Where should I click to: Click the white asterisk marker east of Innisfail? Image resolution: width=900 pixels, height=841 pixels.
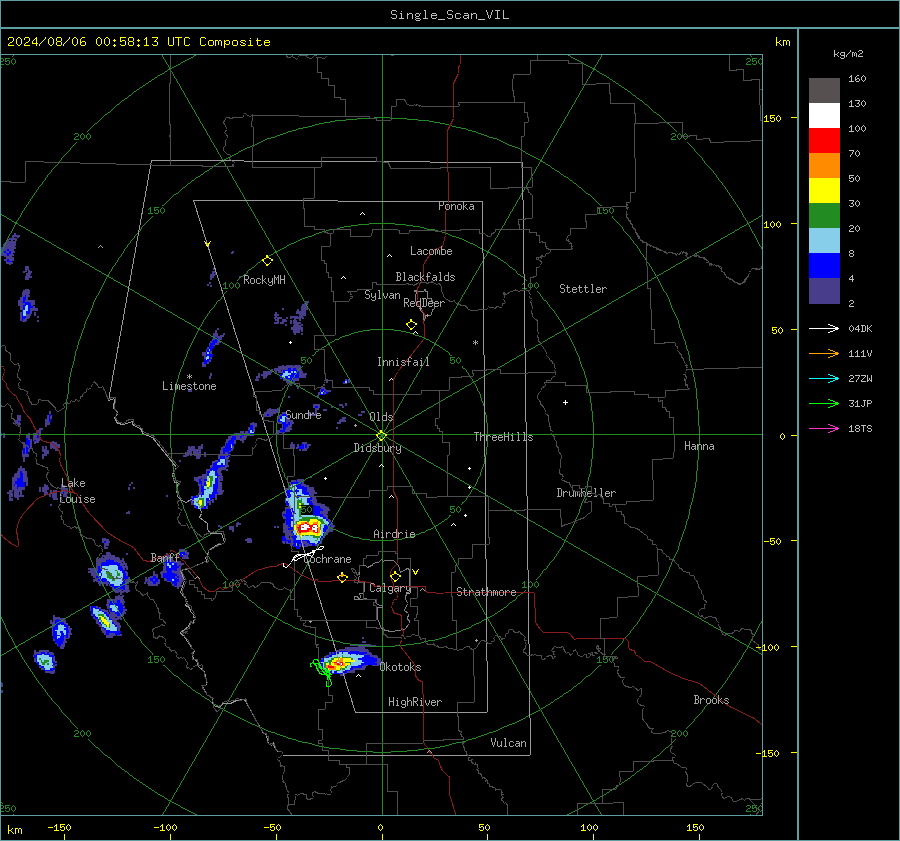click(475, 343)
